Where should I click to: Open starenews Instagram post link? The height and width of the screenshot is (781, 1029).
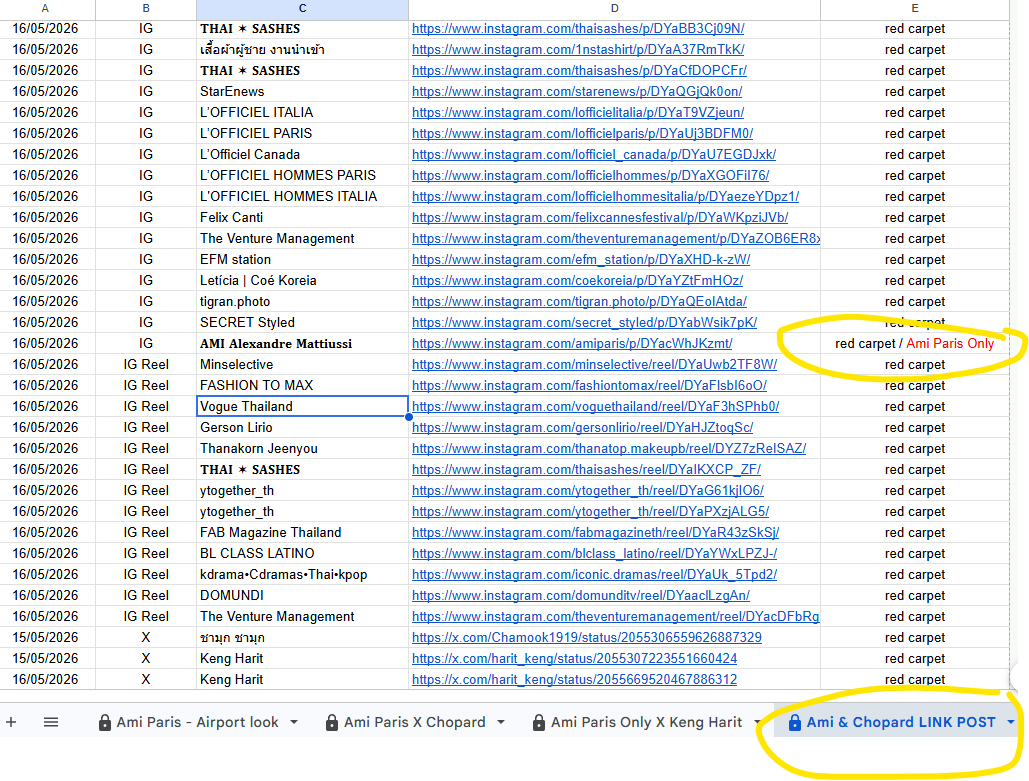577,92
